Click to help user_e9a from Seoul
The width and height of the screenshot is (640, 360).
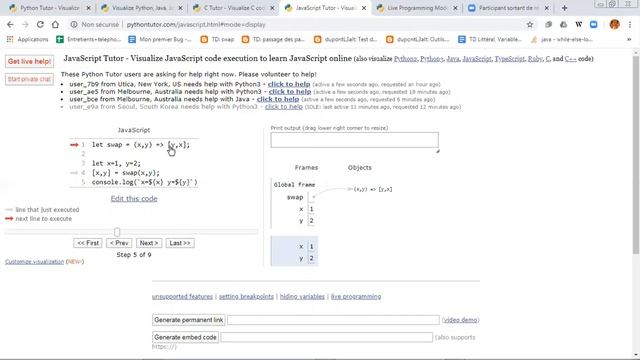coord(284,107)
